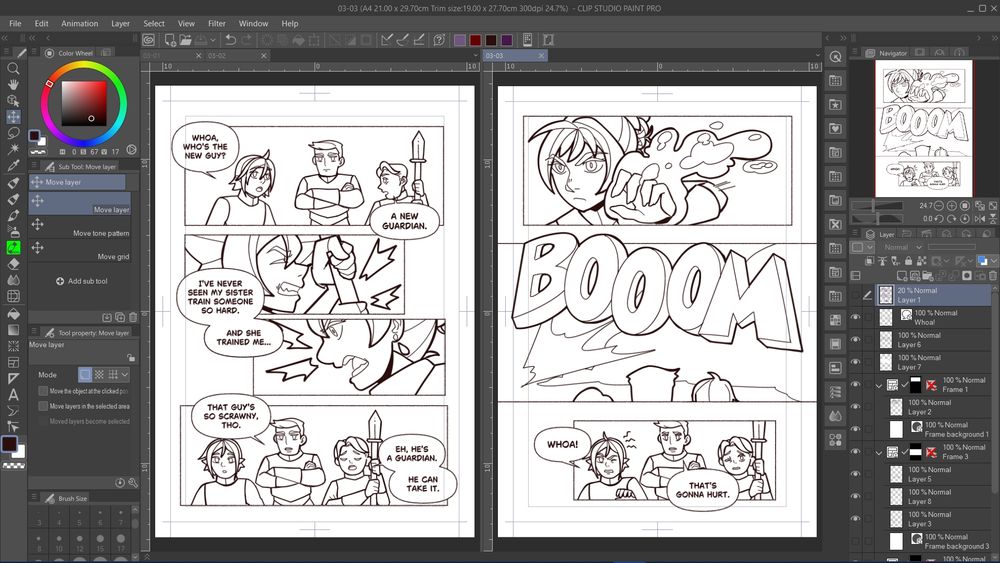Select the Lasso selection tool

point(13,133)
